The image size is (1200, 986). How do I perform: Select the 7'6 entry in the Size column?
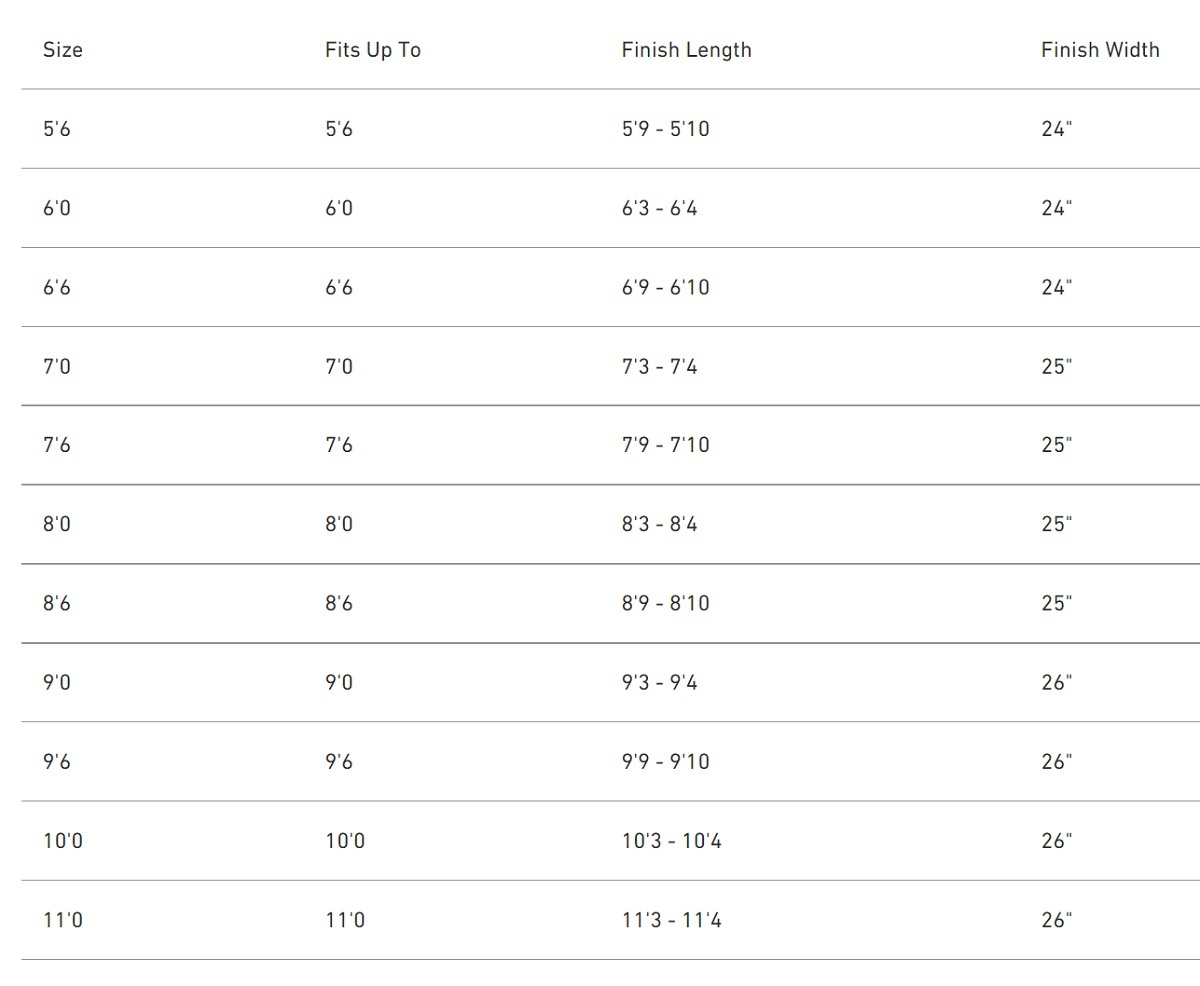57,445
